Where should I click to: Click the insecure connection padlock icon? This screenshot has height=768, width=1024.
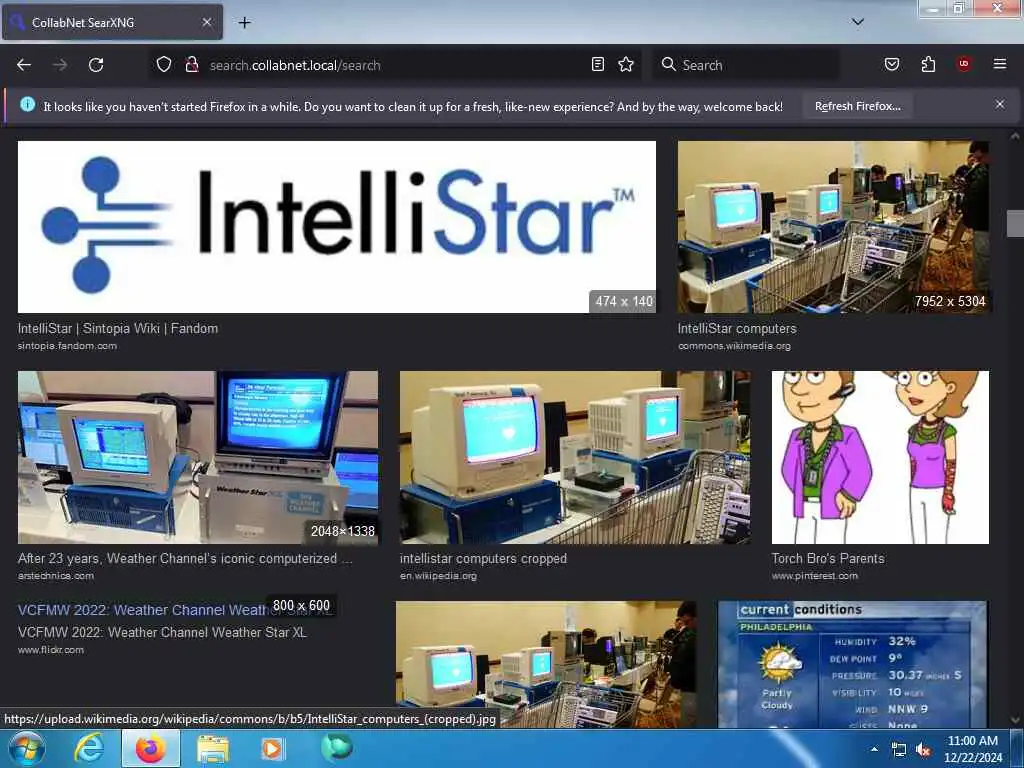(191, 64)
